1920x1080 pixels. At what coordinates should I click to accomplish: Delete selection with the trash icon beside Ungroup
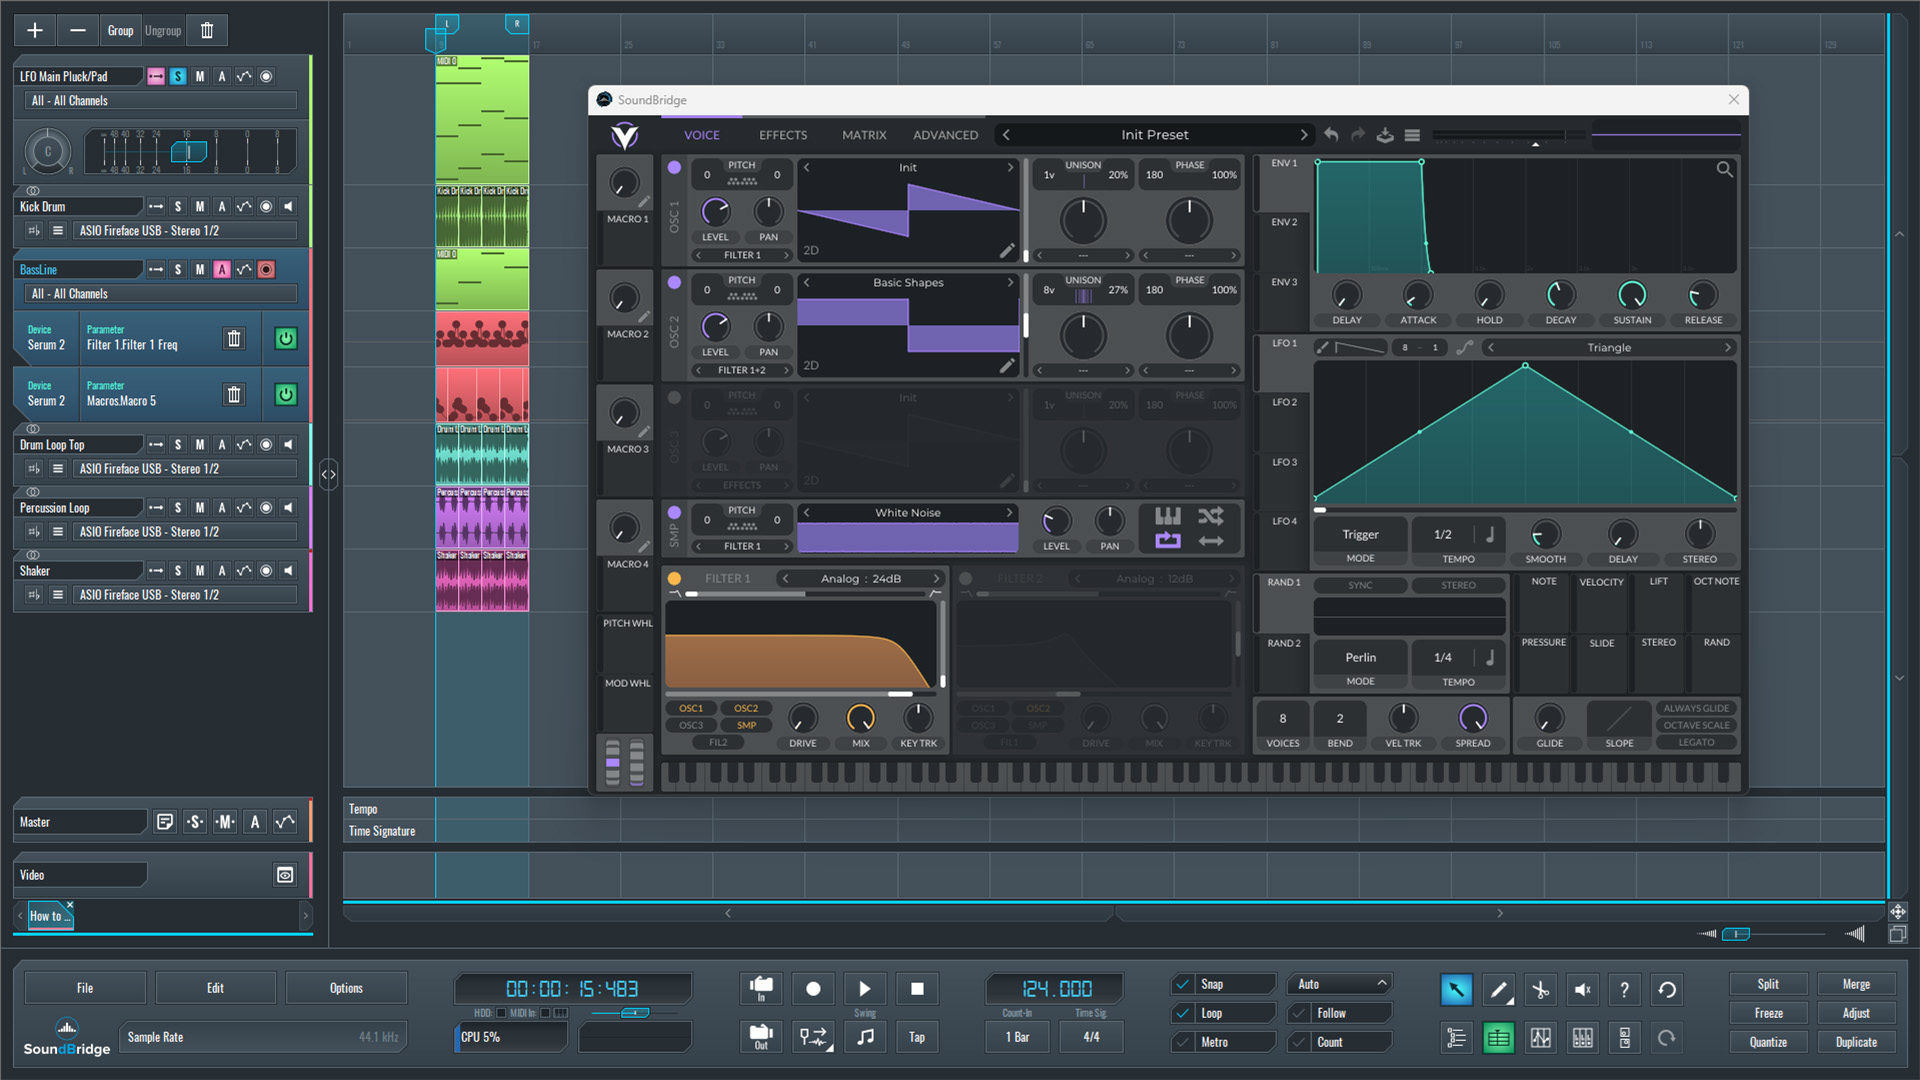point(207,30)
